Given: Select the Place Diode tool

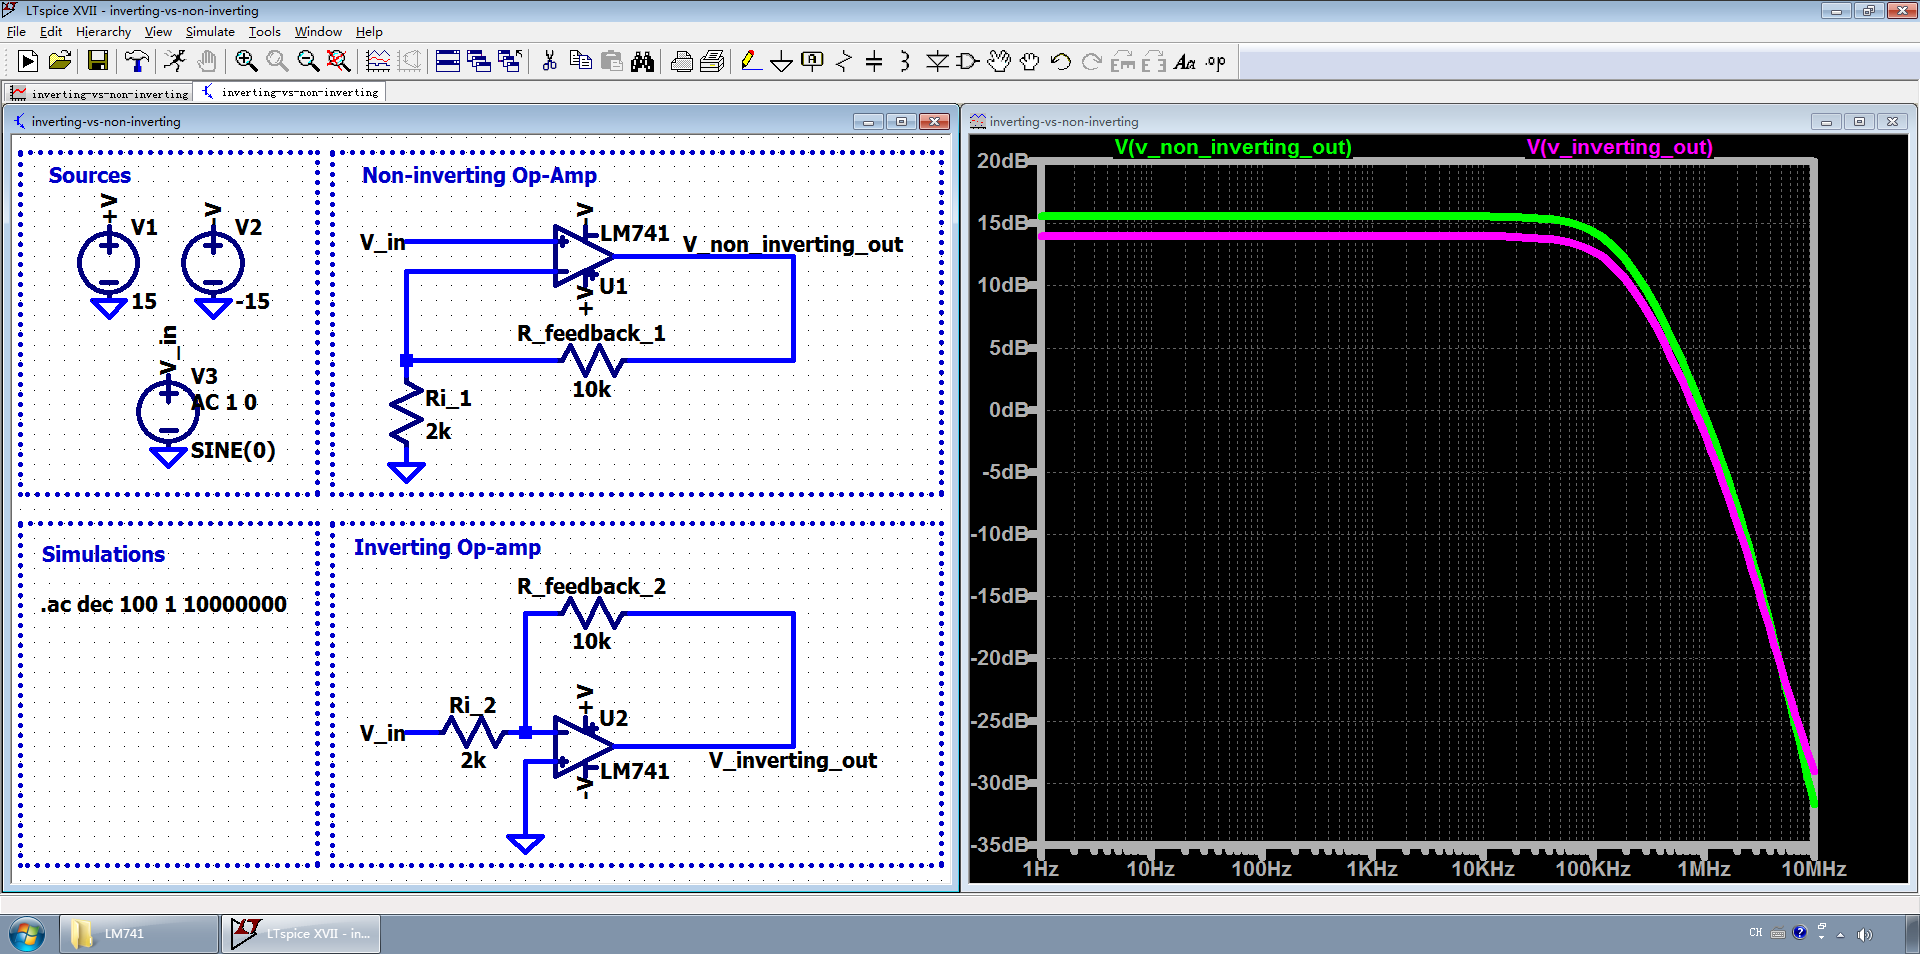Looking at the screenshot, I should tap(937, 62).
